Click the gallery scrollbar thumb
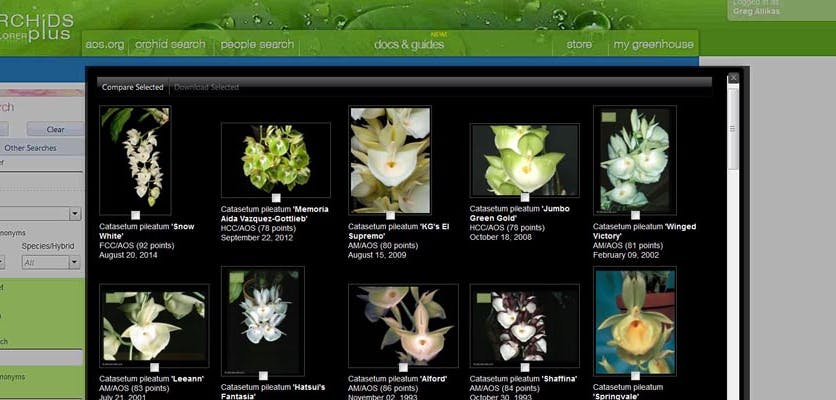 (x=733, y=130)
